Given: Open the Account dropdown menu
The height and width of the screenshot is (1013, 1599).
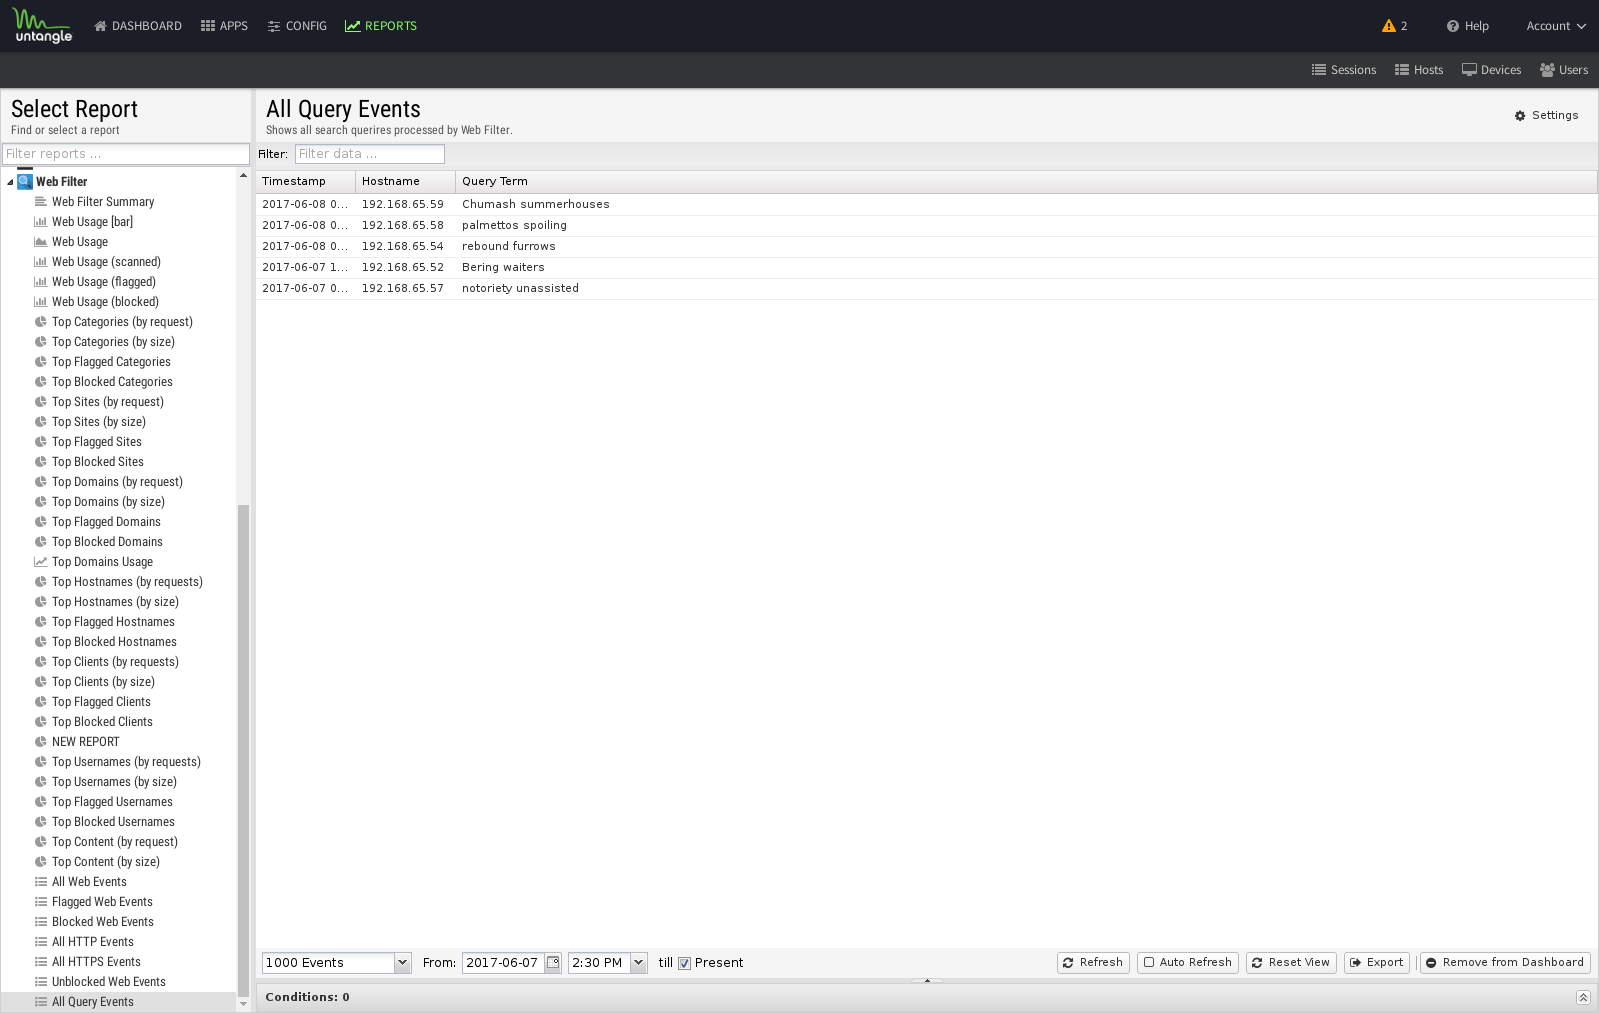Looking at the screenshot, I should click(1555, 26).
